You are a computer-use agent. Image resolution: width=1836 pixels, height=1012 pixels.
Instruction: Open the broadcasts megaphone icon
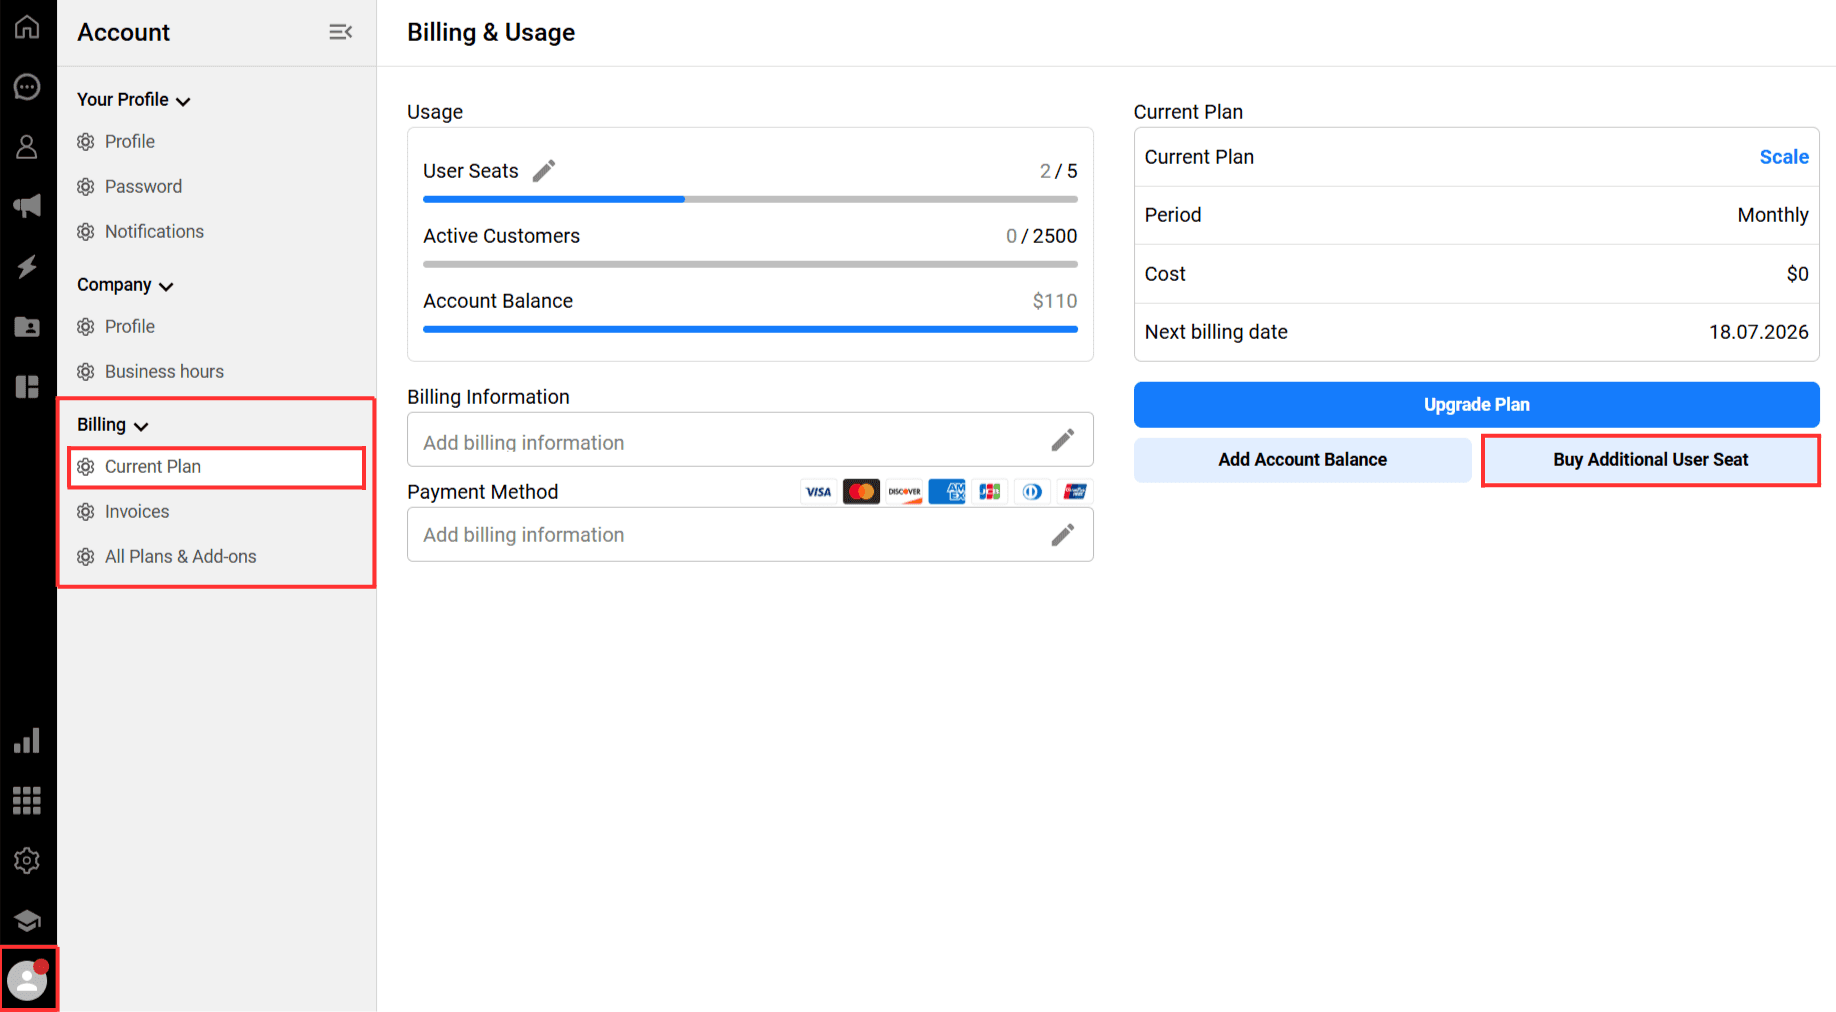(27, 206)
